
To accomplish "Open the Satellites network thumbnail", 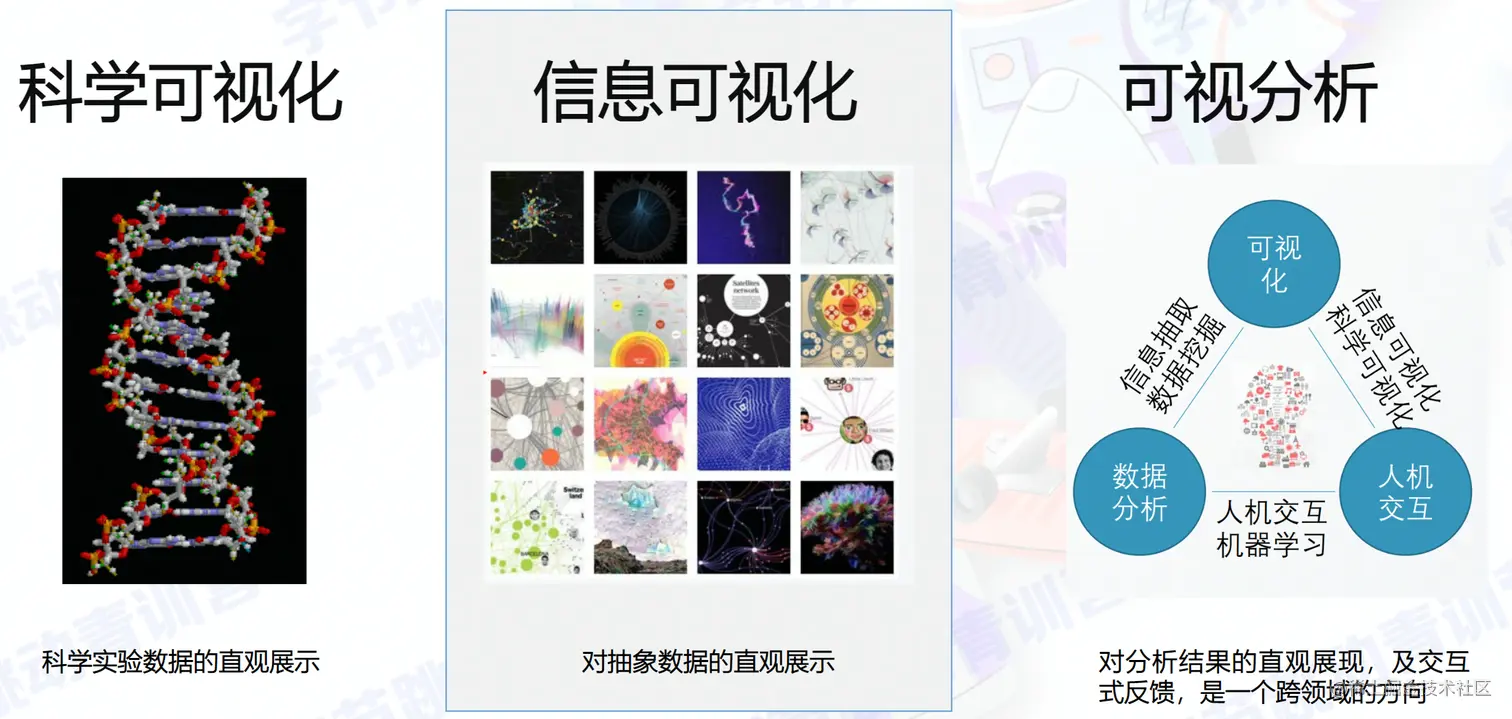I will (743, 321).
